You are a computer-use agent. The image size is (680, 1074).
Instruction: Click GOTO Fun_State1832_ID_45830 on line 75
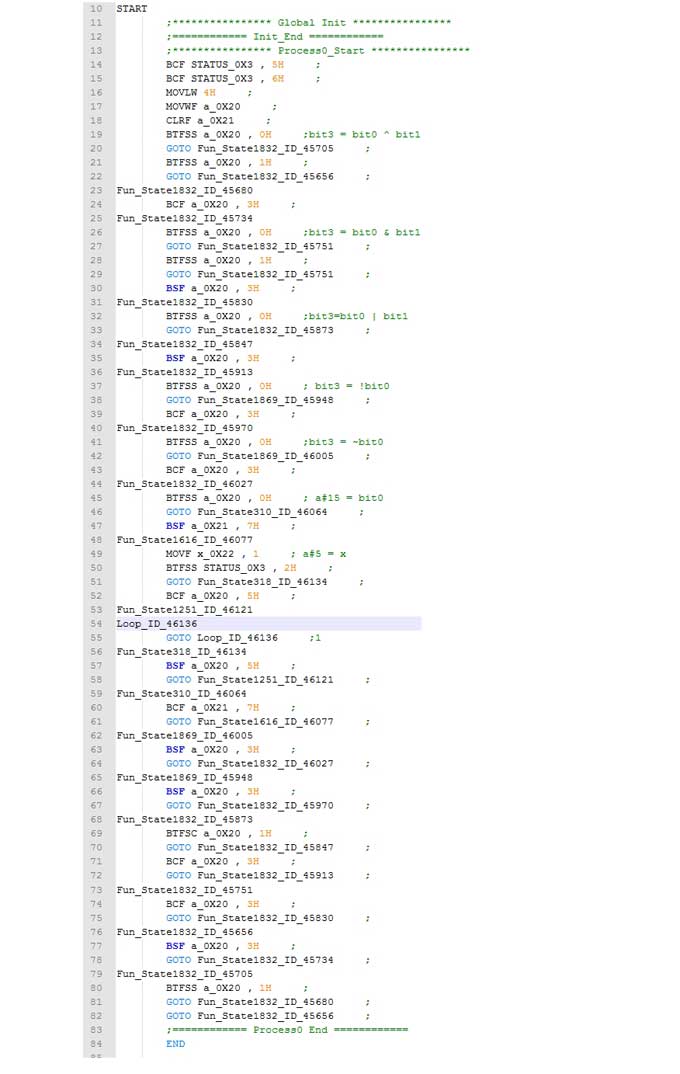(249, 919)
